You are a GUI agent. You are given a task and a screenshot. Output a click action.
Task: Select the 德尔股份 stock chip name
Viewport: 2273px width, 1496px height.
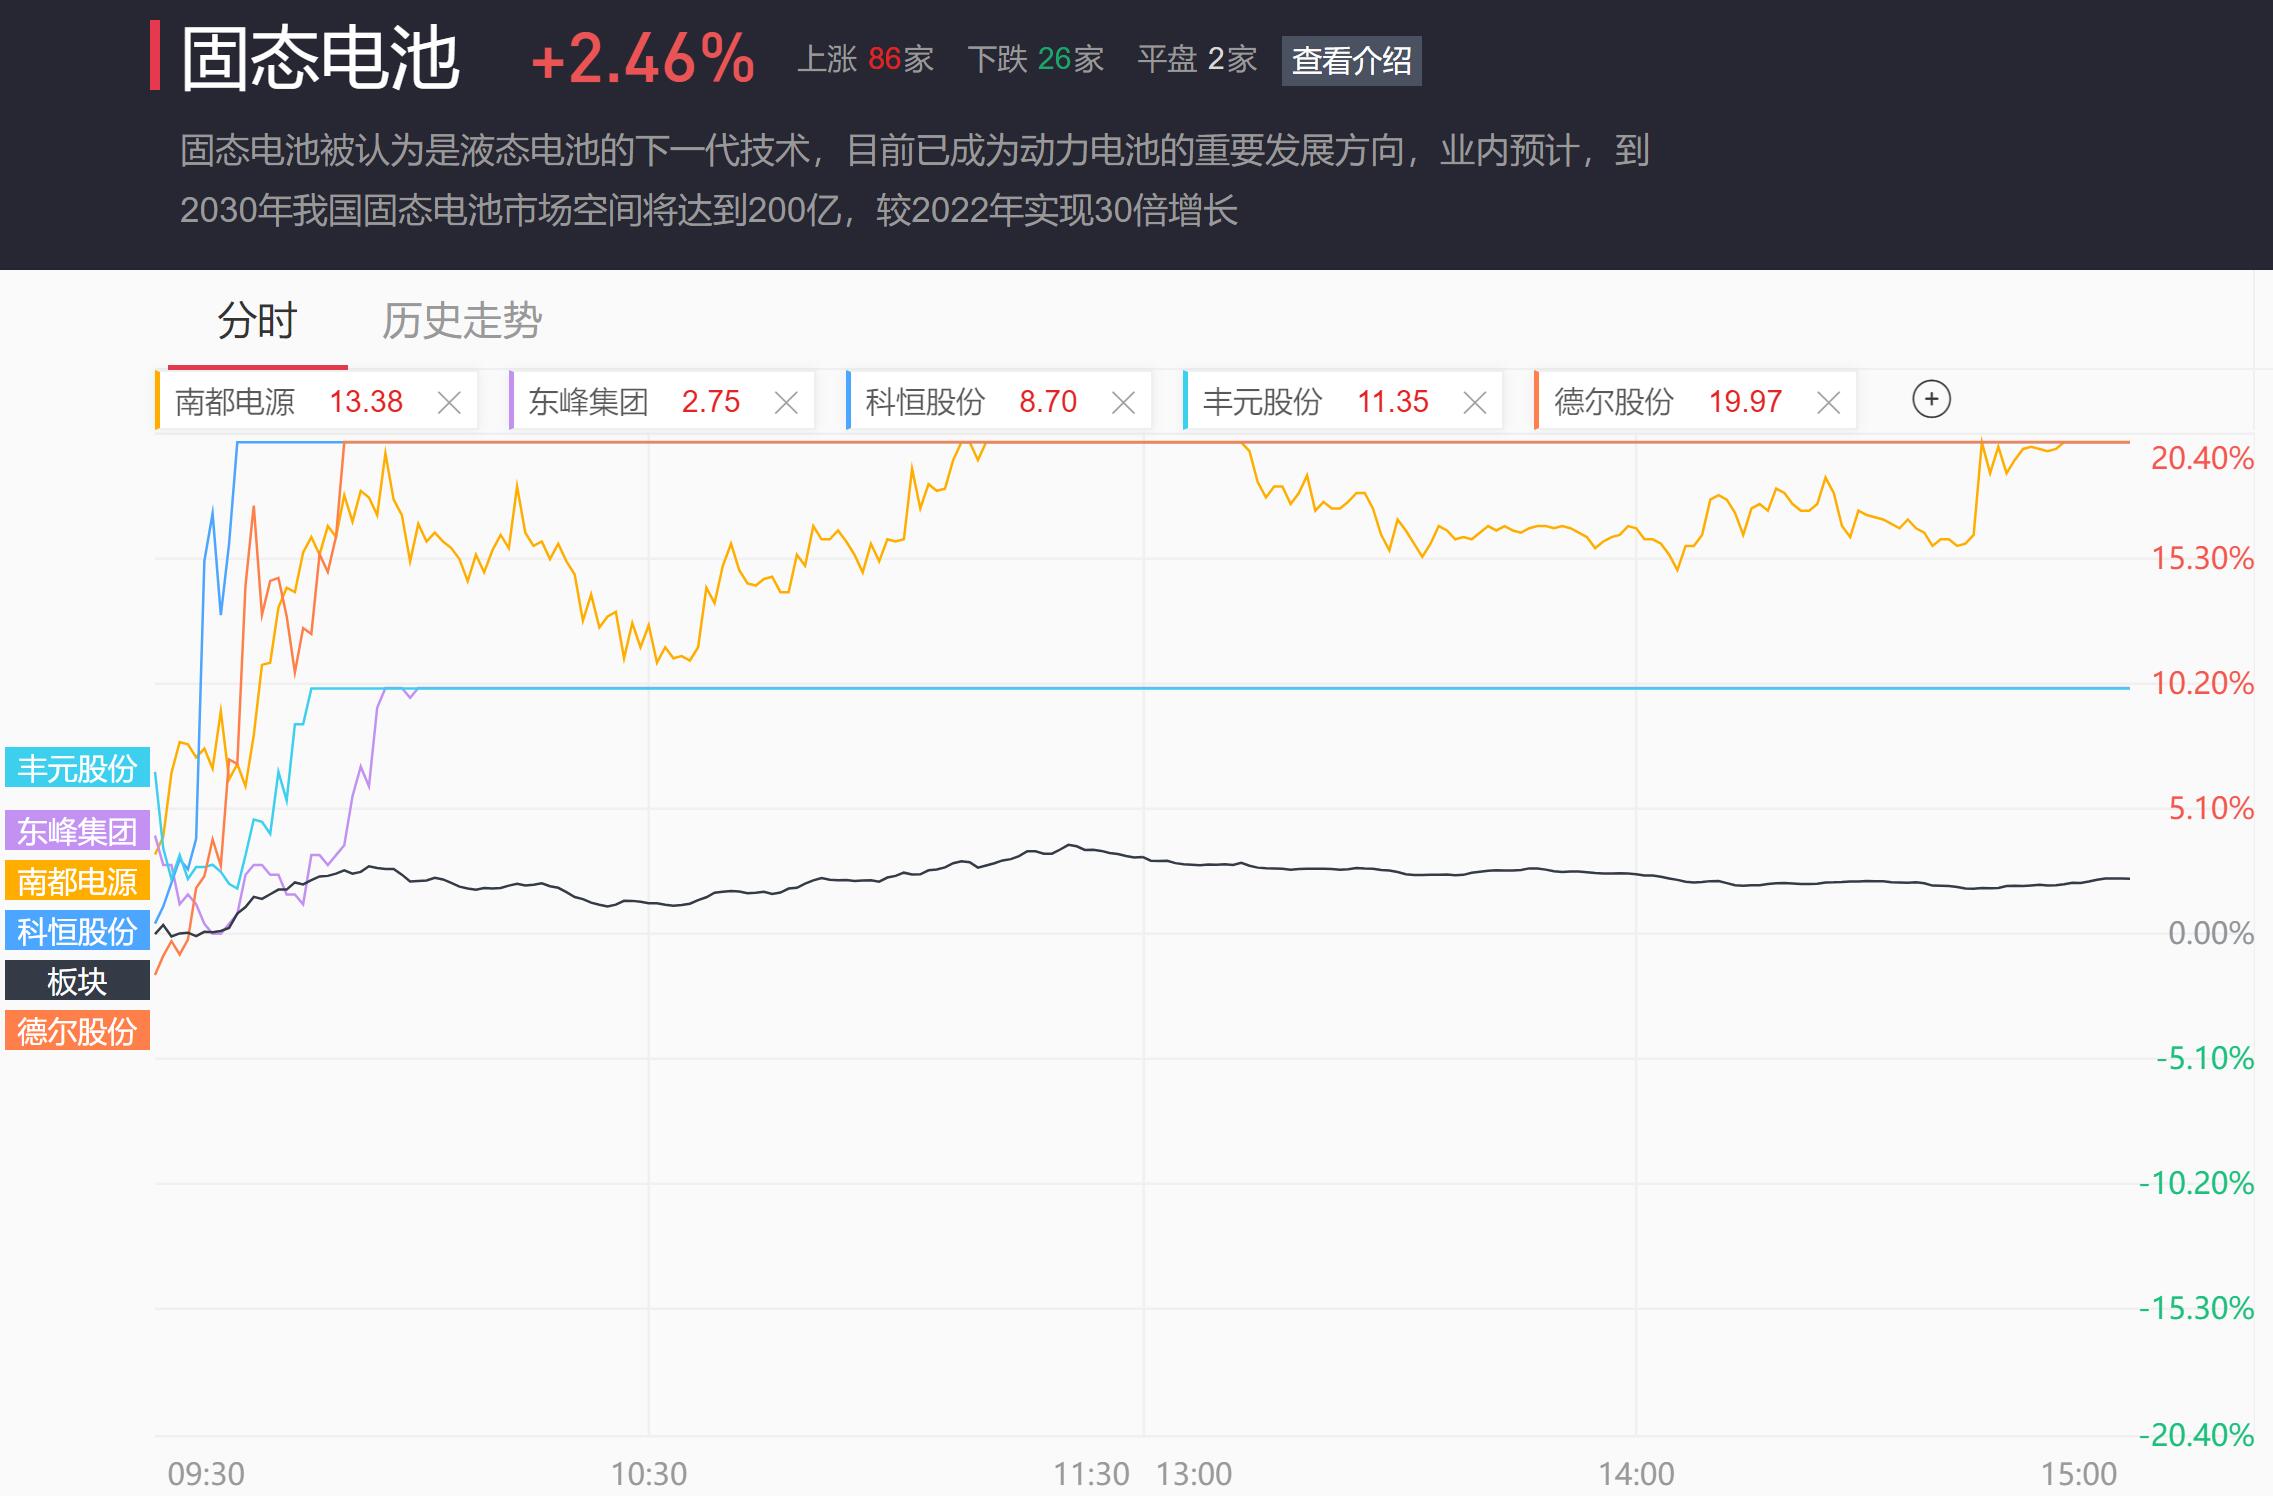pos(1613,402)
